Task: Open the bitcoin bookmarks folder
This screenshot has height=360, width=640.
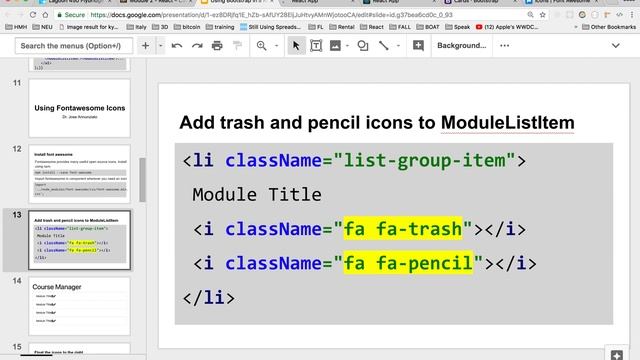Action: pos(187,27)
